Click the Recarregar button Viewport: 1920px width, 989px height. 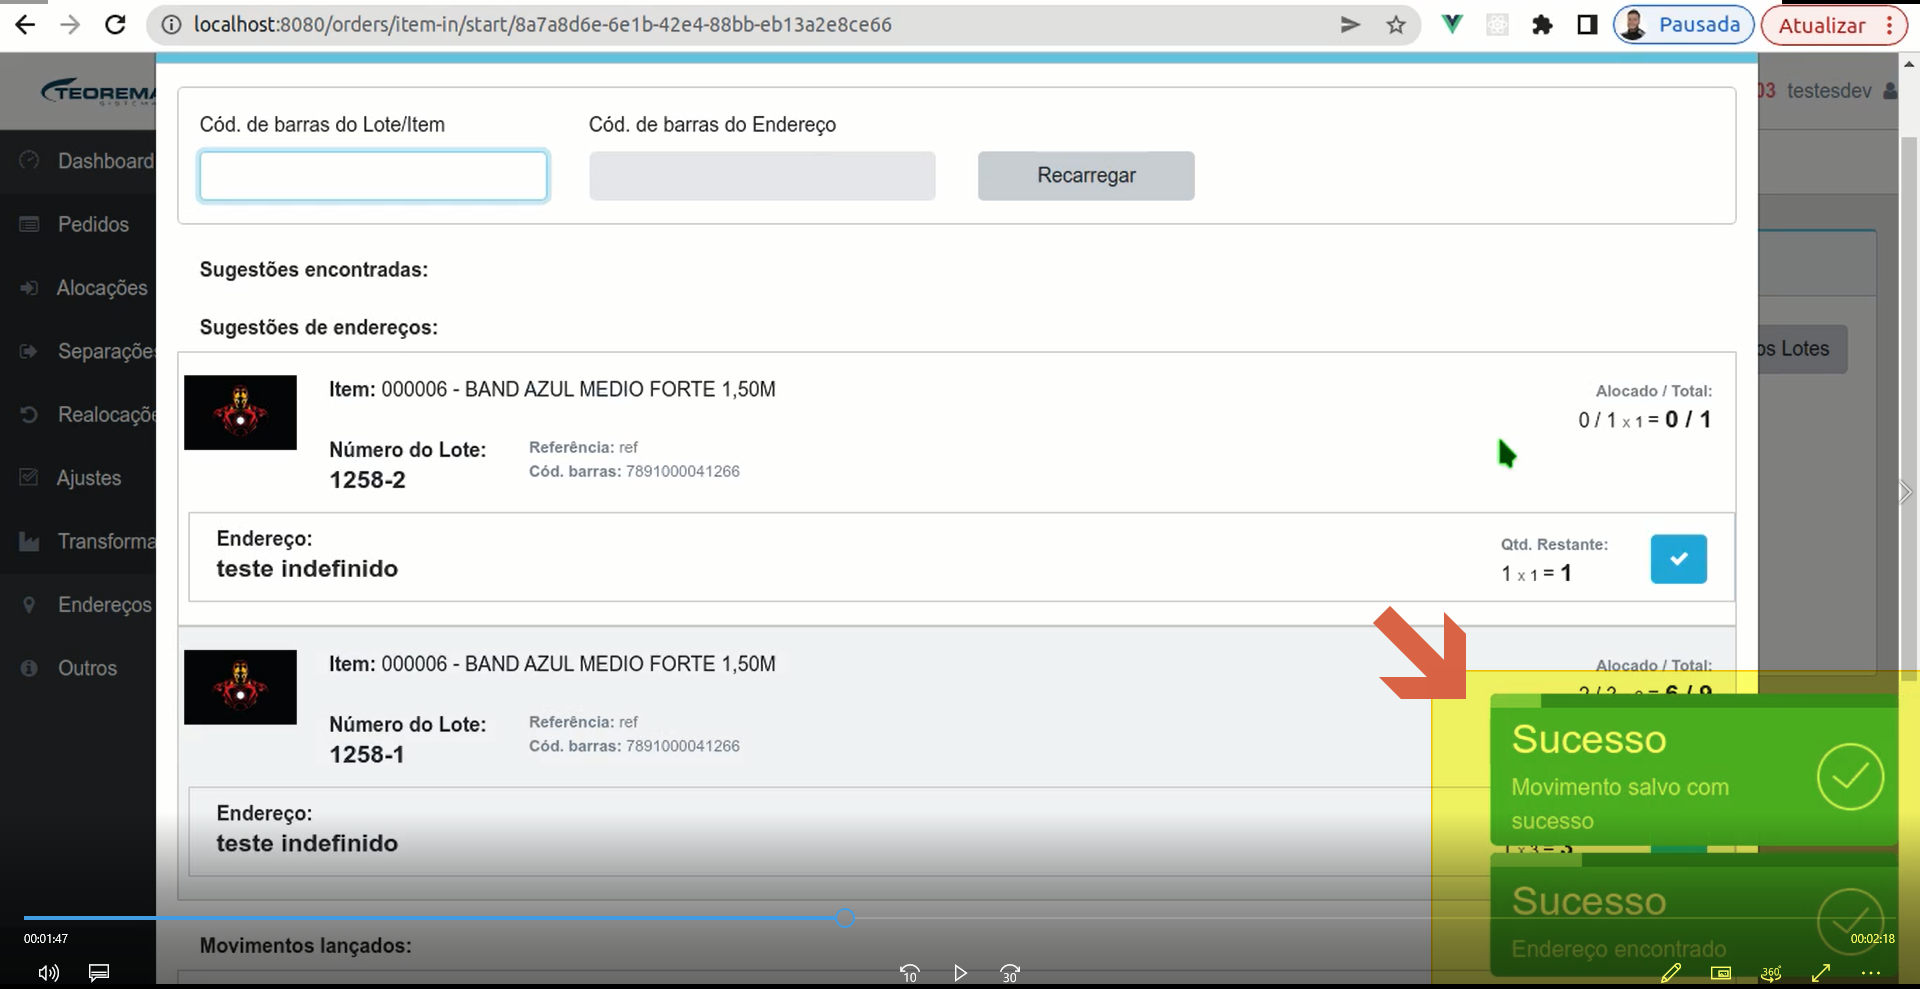click(x=1086, y=176)
